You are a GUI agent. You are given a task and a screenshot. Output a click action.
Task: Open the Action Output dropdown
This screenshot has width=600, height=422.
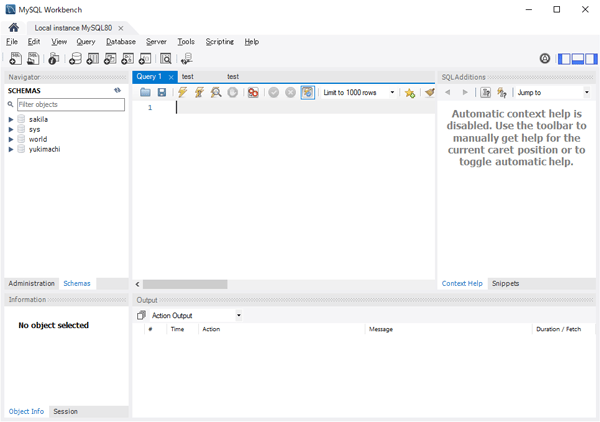tap(238, 315)
